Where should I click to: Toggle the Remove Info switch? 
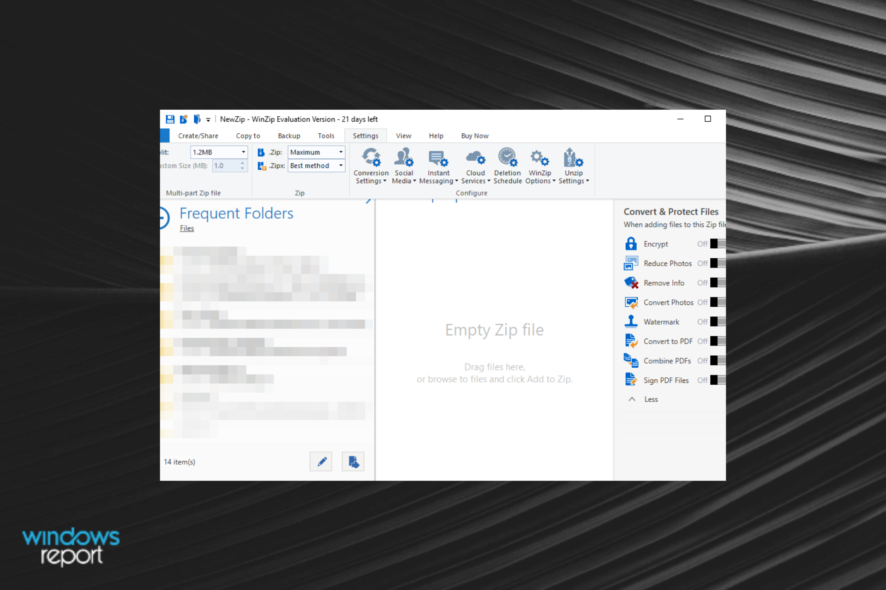[x=718, y=283]
